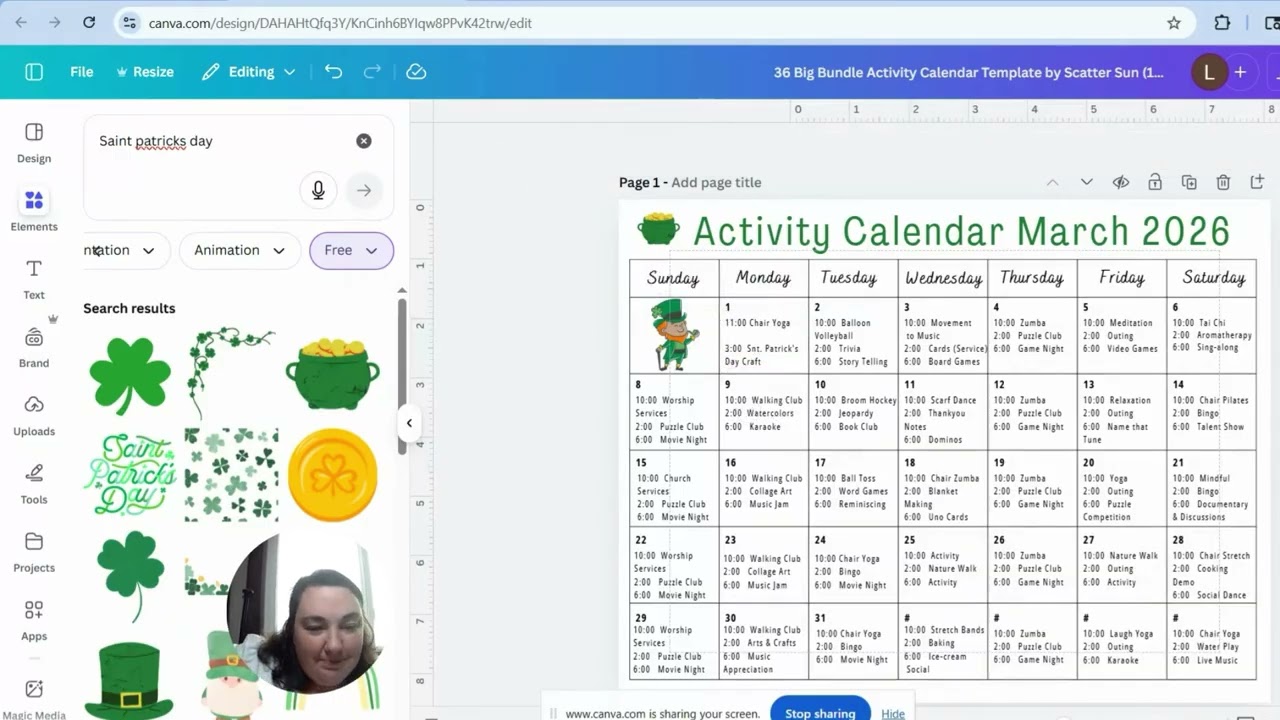Check cloud save status icon
The image size is (1280, 720).
pos(416,72)
